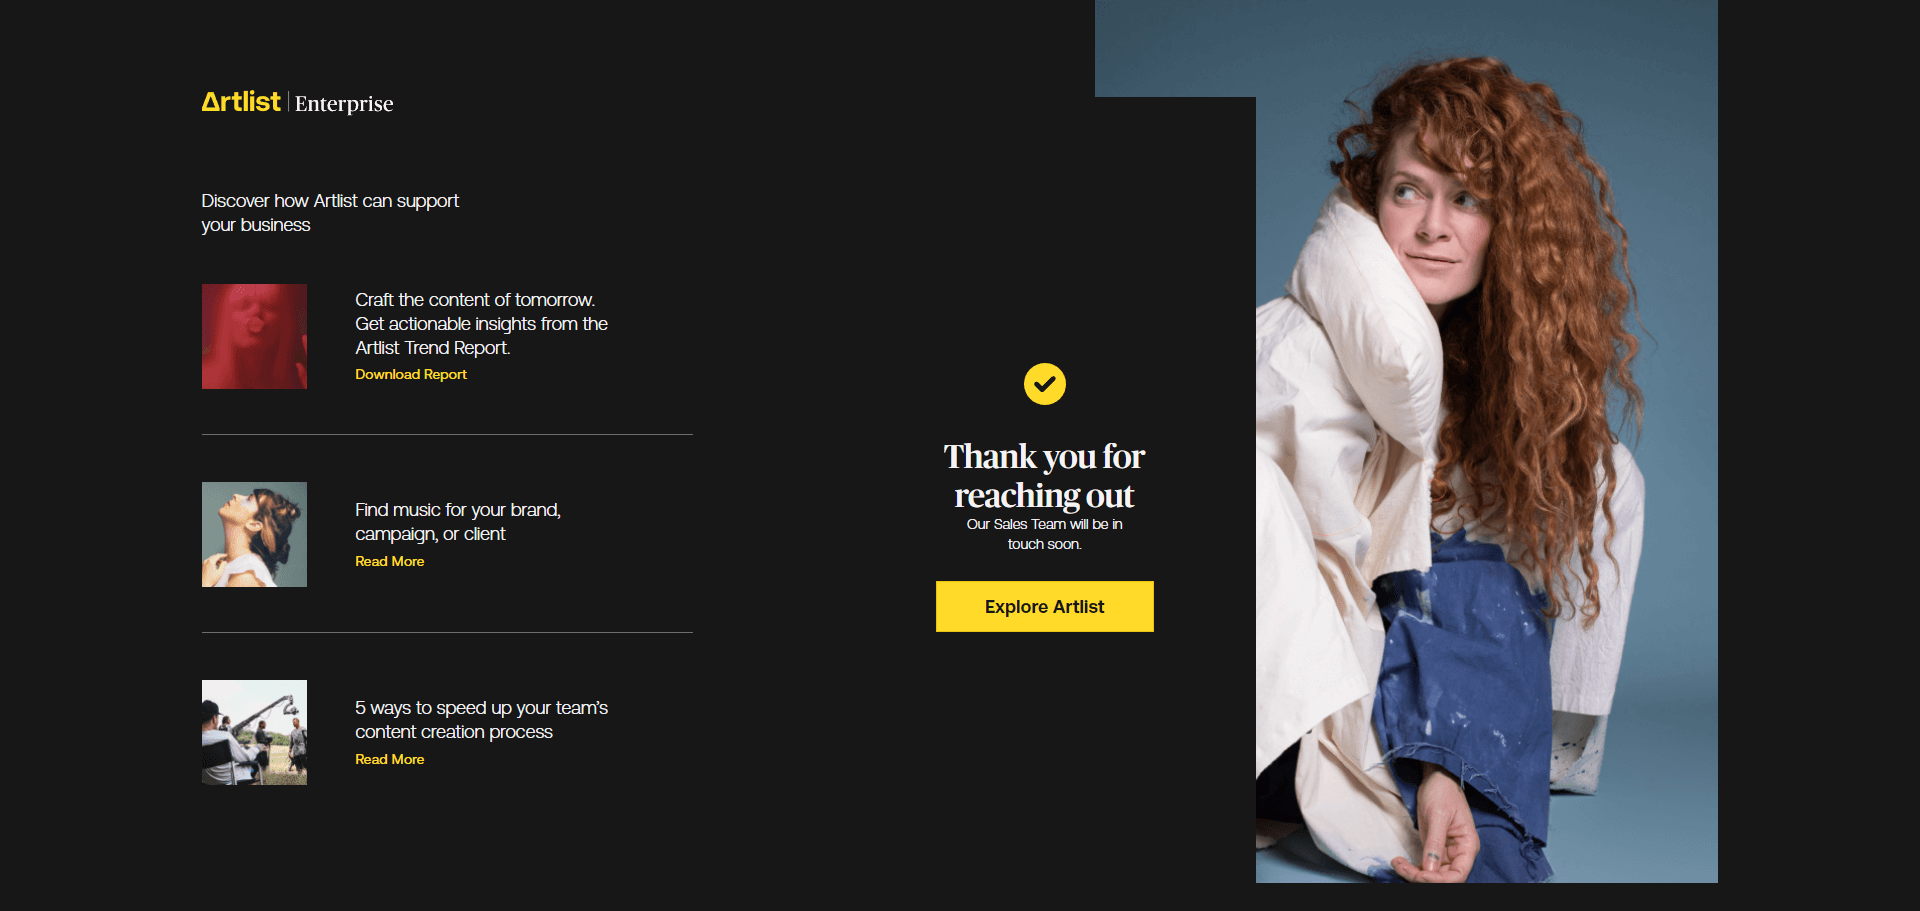Click 'Our Sales Team will be in touch' message
The width and height of the screenshot is (1920, 911).
[x=1044, y=534]
